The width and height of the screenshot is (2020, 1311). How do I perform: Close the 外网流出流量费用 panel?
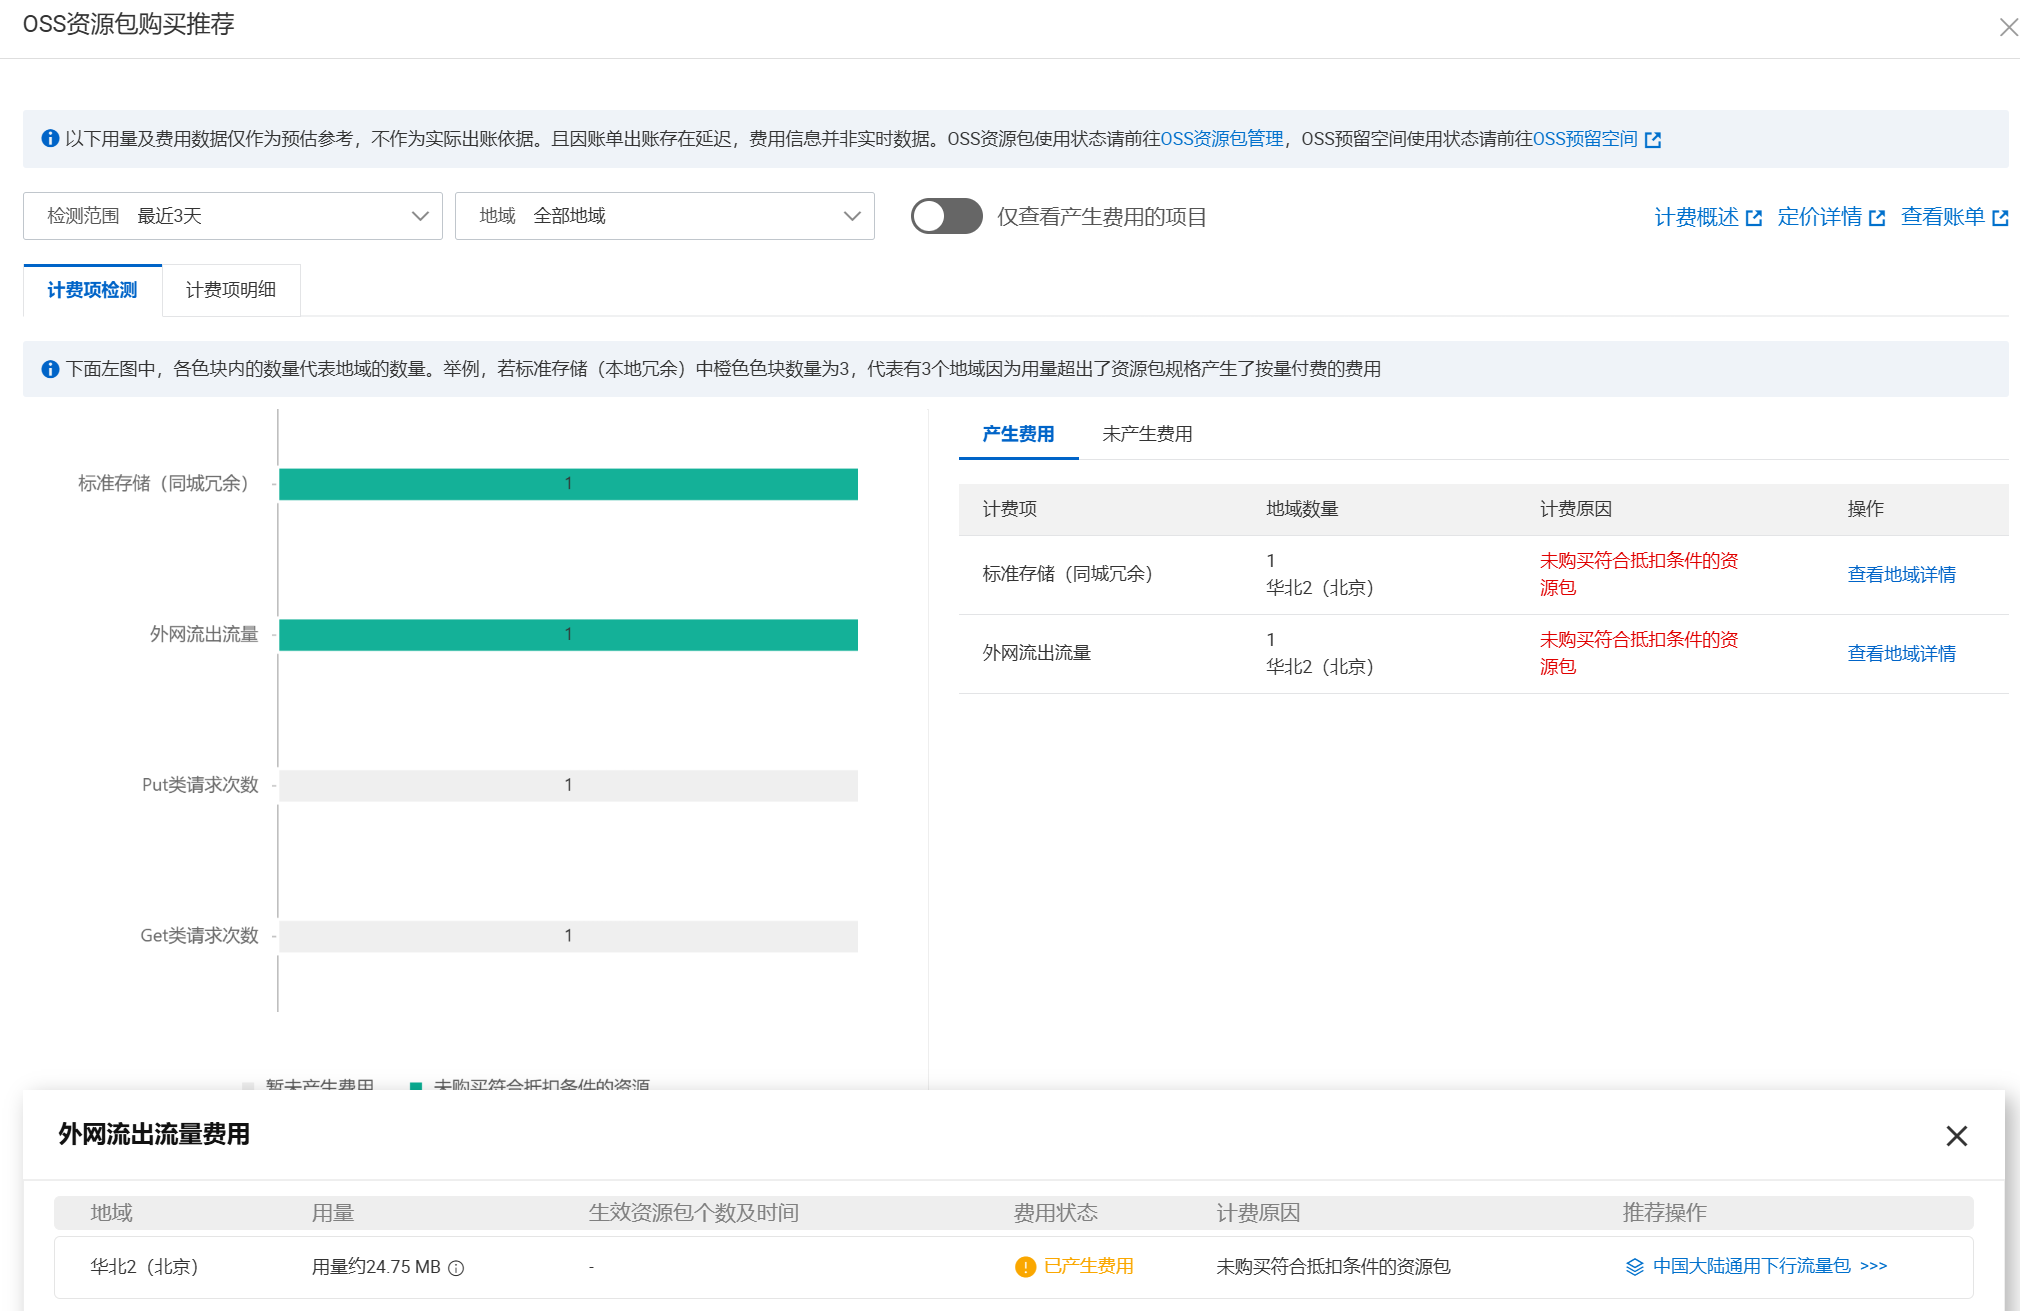[1956, 1137]
